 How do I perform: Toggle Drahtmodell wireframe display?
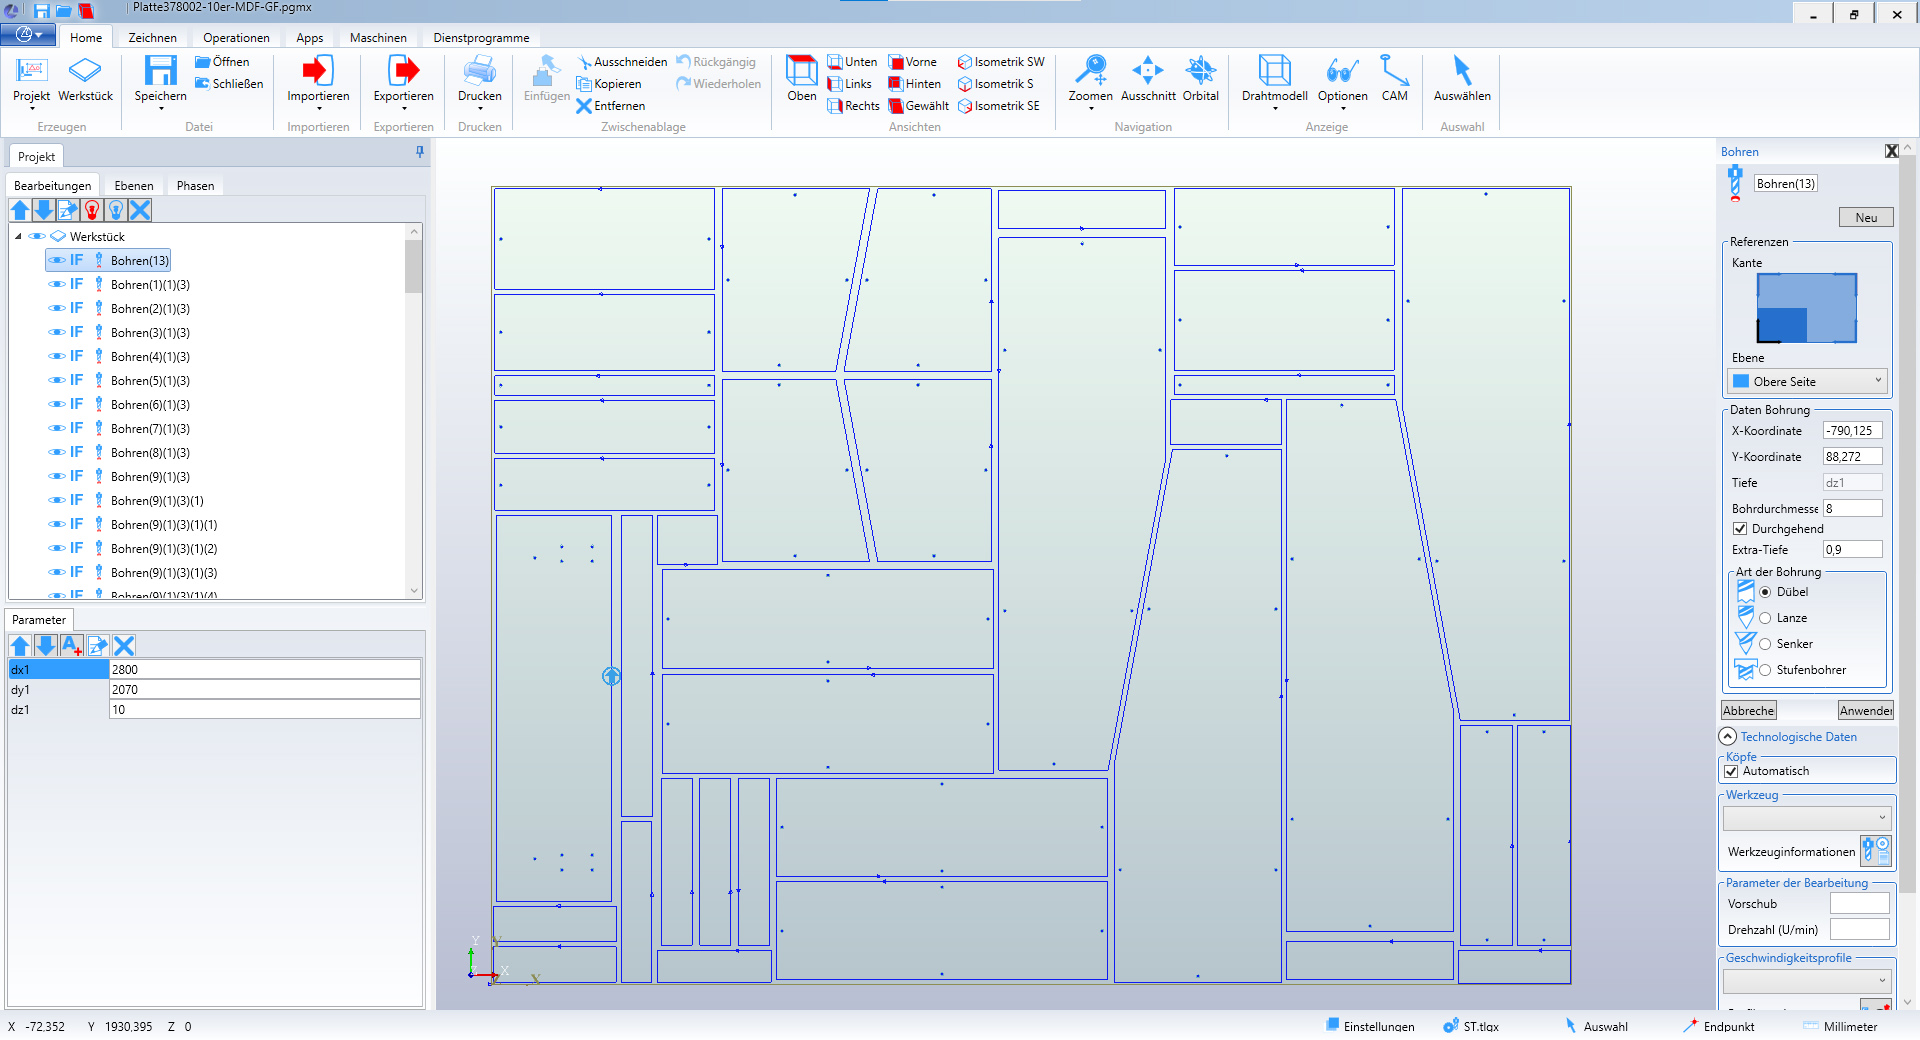1274,72
